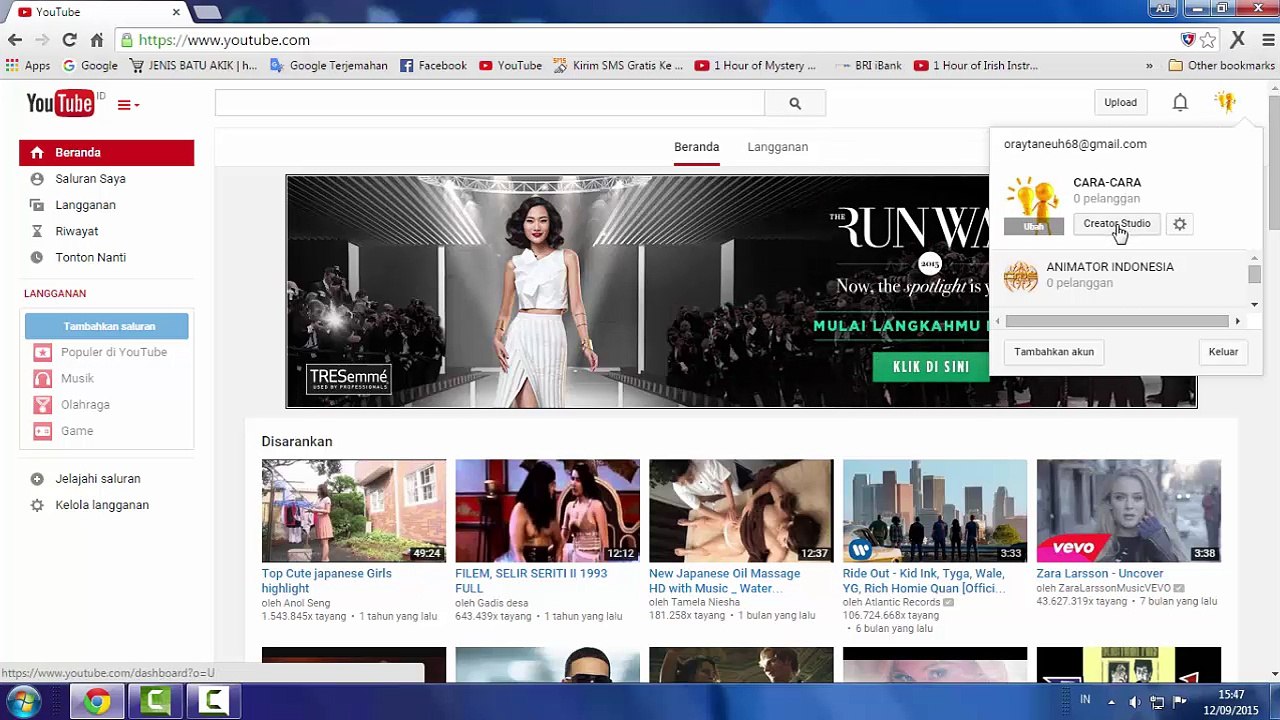Open the Other bookmarks folder

coord(1221,66)
